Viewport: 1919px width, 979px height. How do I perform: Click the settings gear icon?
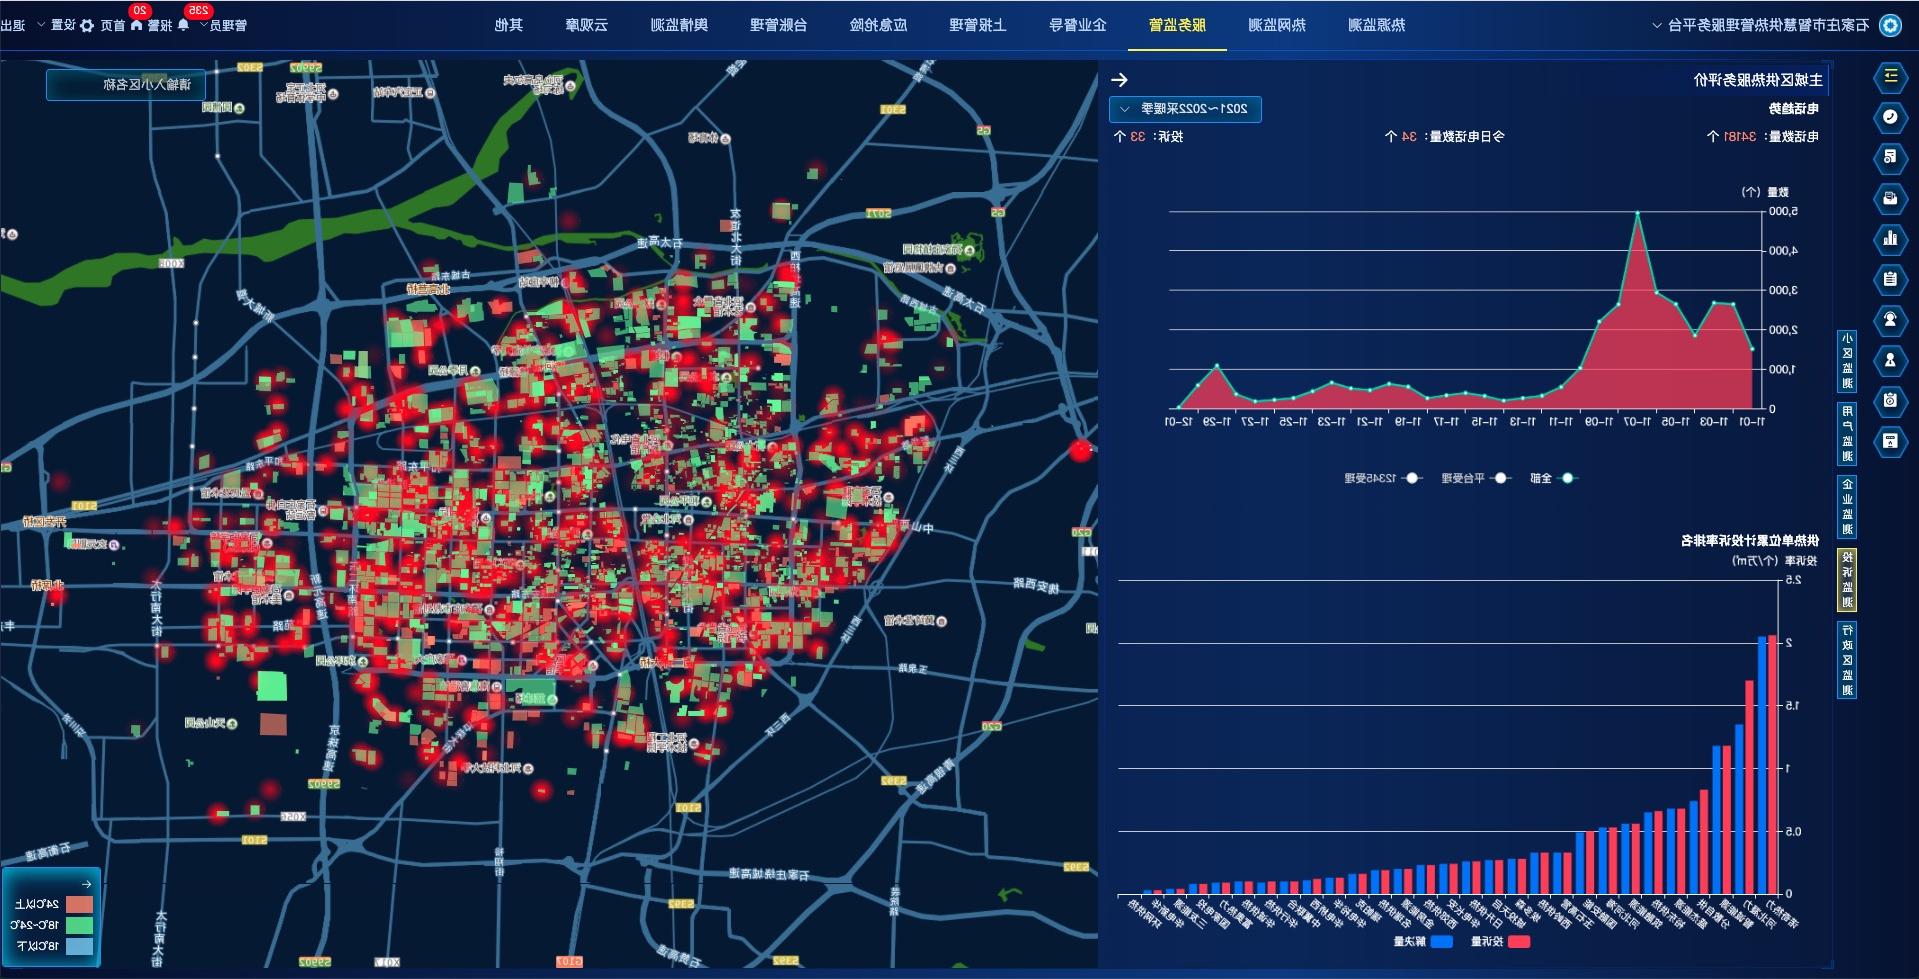click(87, 25)
